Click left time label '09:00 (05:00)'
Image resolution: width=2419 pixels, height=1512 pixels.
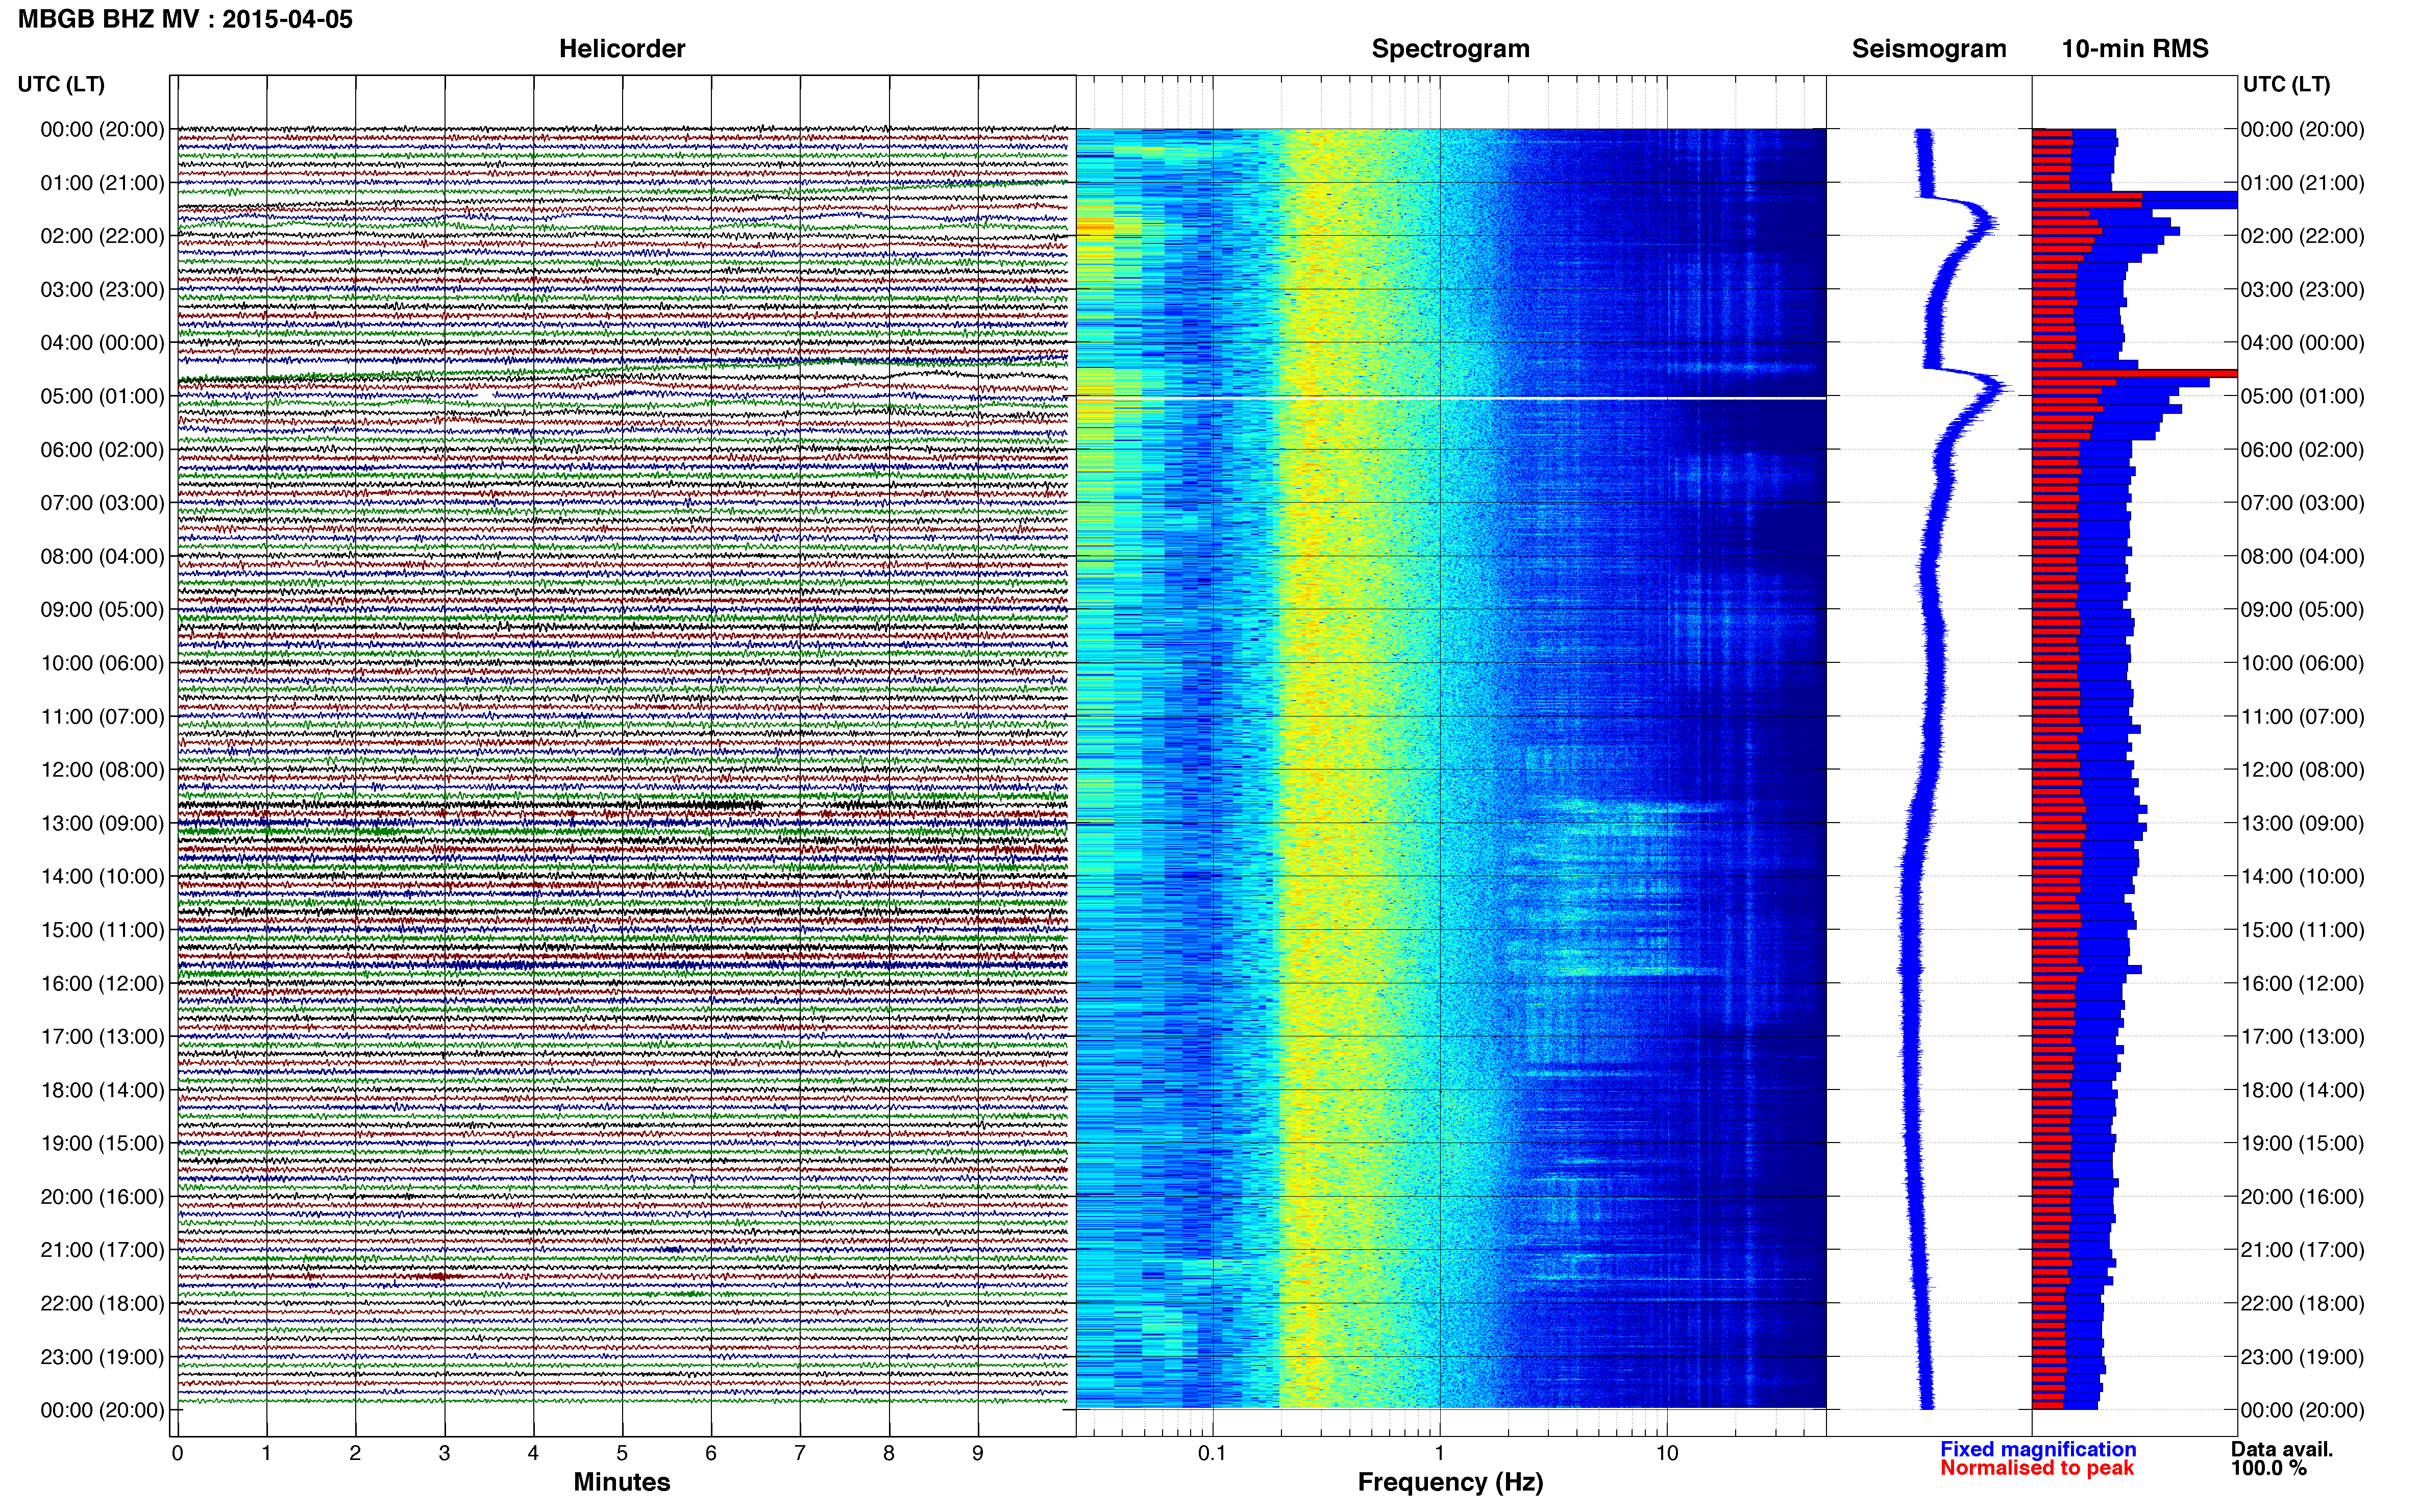(x=102, y=610)
